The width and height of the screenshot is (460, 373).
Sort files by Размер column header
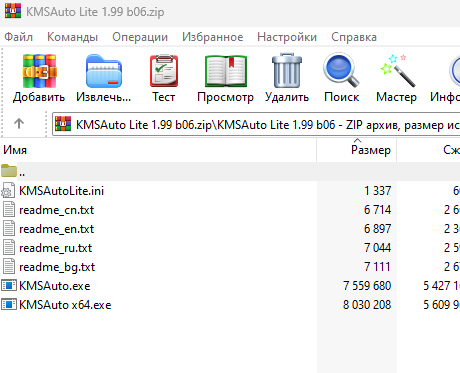pos(357,150)
